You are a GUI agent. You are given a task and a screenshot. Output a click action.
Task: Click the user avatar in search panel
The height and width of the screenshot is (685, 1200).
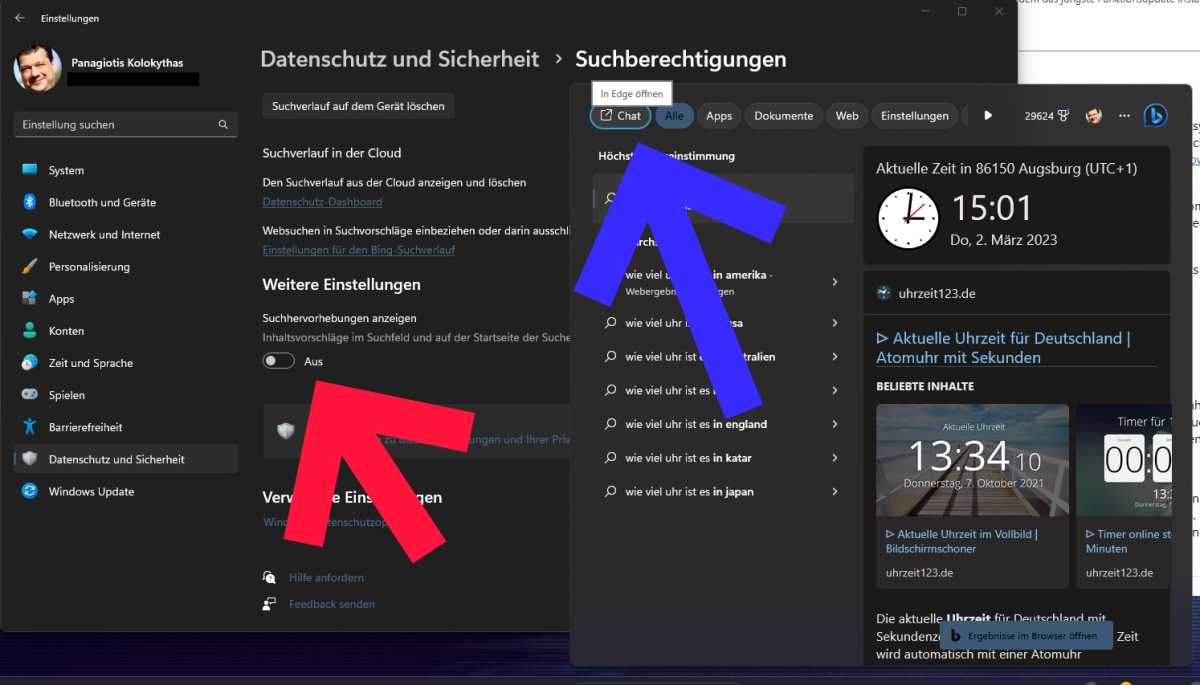click(1094, 116)
